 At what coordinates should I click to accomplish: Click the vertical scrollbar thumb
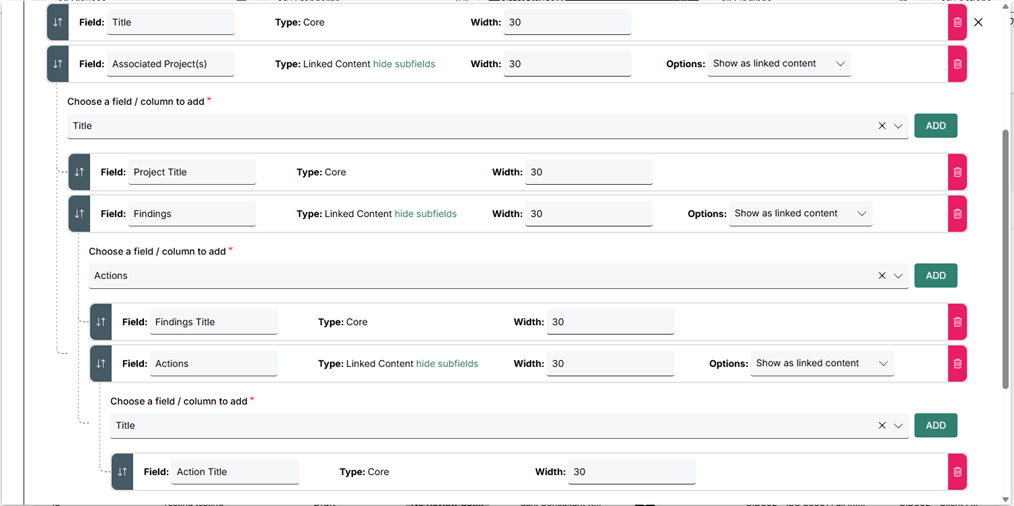pos(1006,260)
